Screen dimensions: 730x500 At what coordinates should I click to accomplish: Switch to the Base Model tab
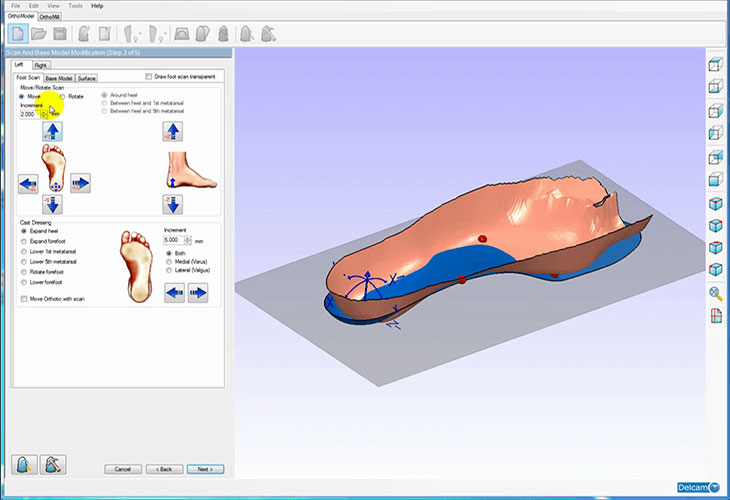coord(60,77)
